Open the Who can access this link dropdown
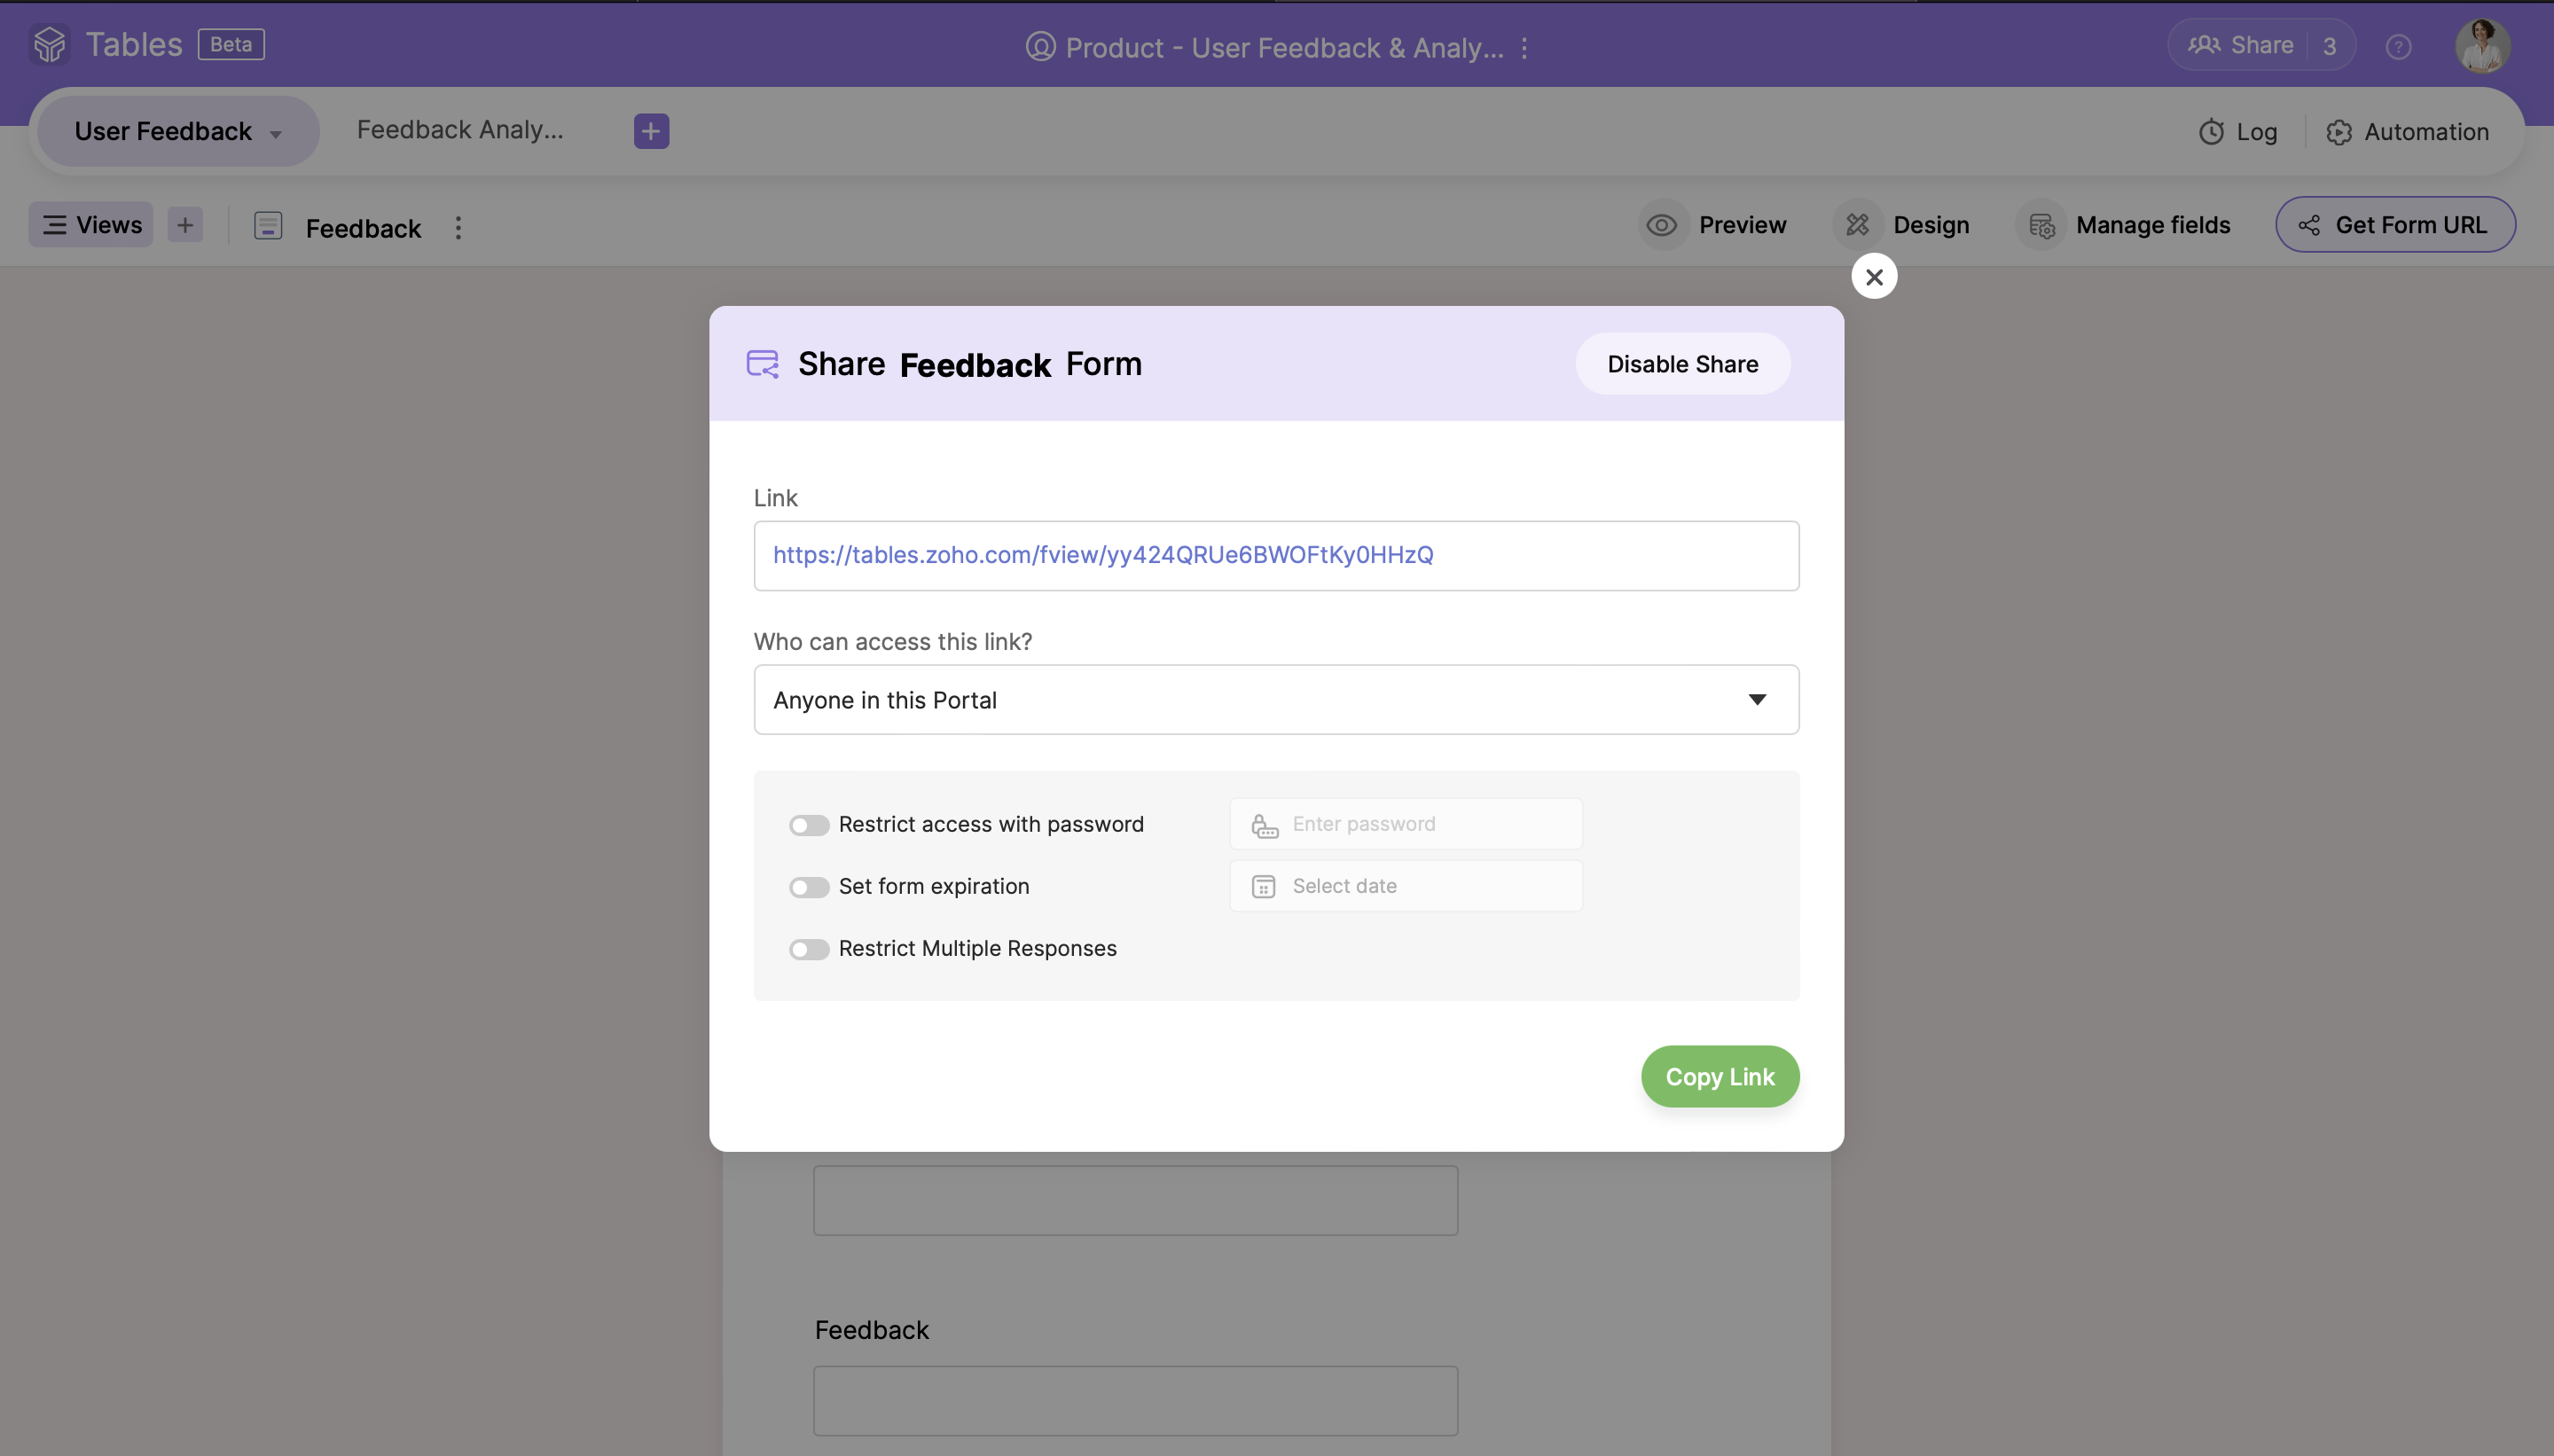2554x1456 pixels. pyautogui.click(x=1276, y=700)
